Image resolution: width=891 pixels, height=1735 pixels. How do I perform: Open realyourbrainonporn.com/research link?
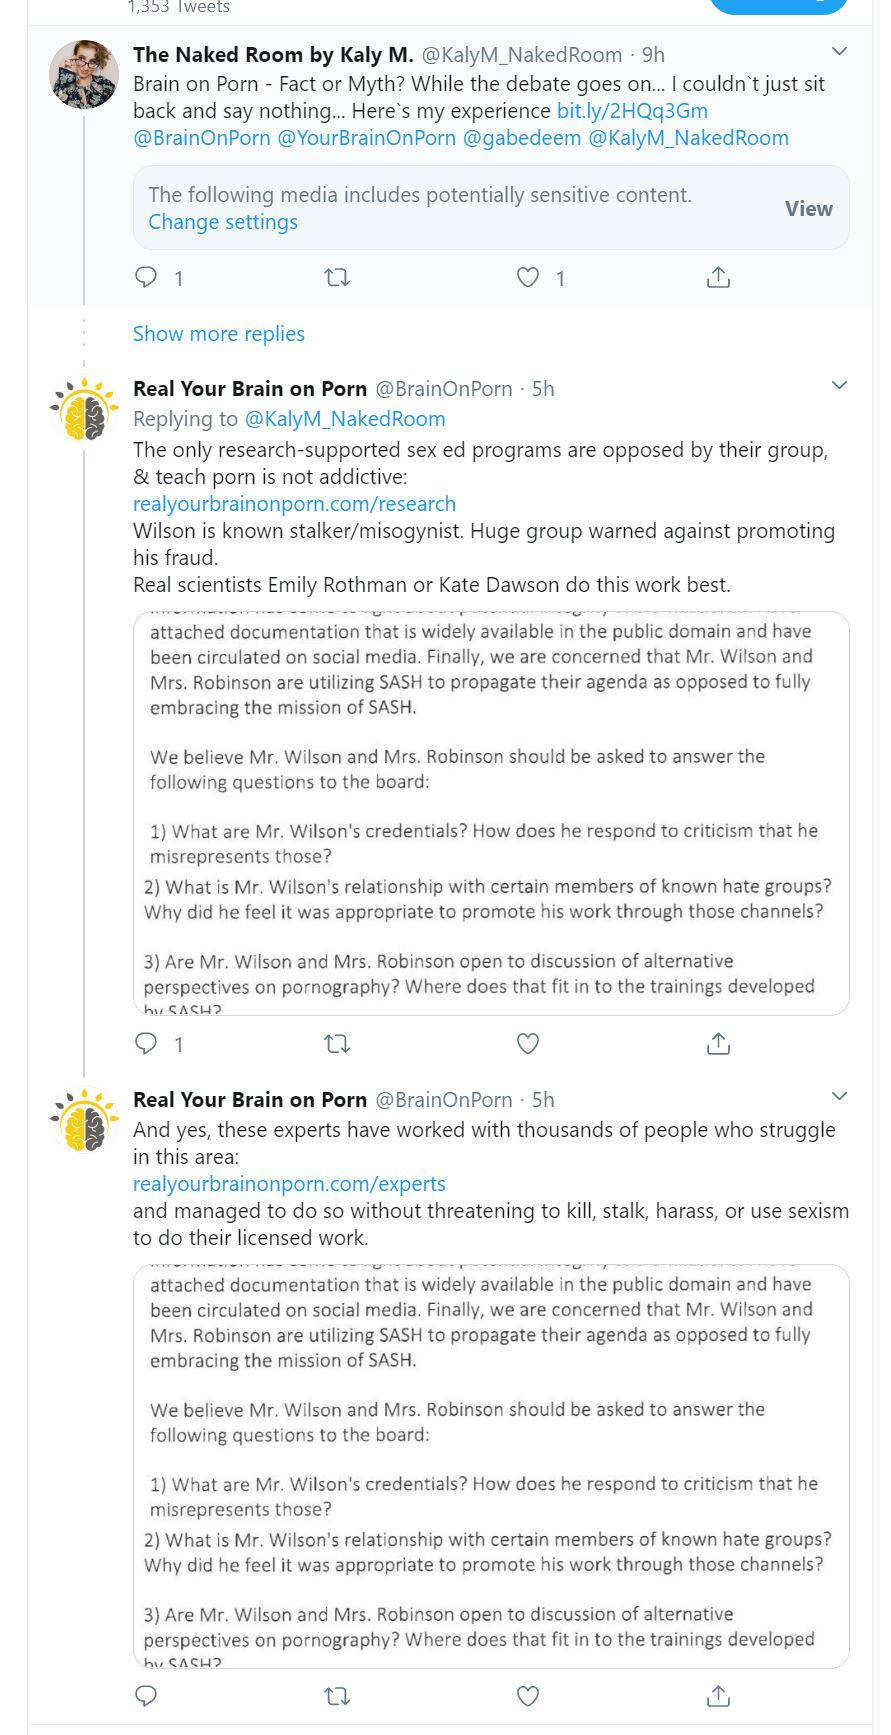[294, 504]
